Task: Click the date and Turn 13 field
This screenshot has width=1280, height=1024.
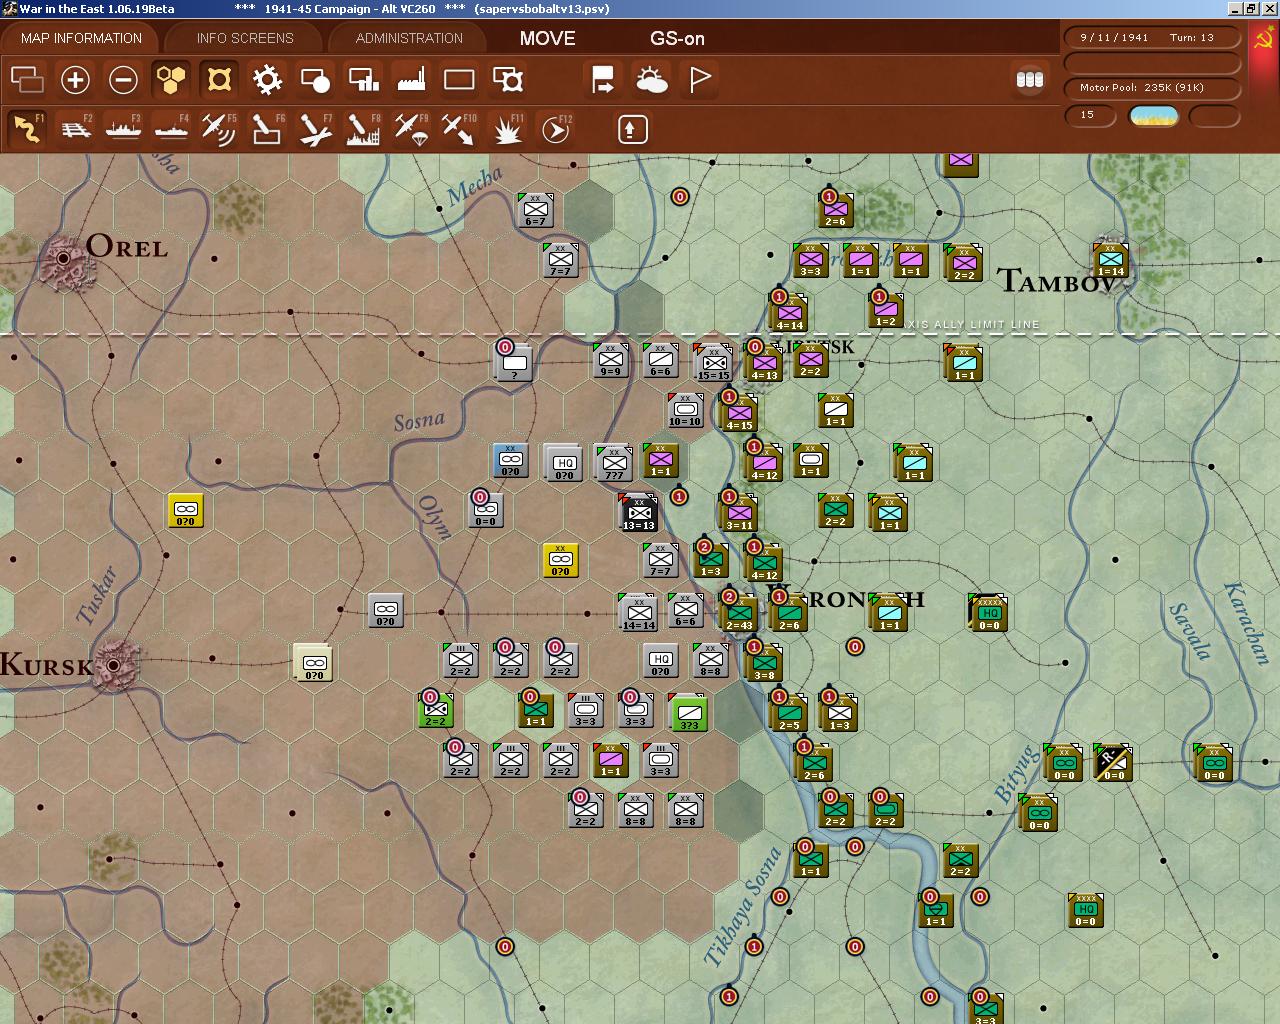Action: (1152, 37)
